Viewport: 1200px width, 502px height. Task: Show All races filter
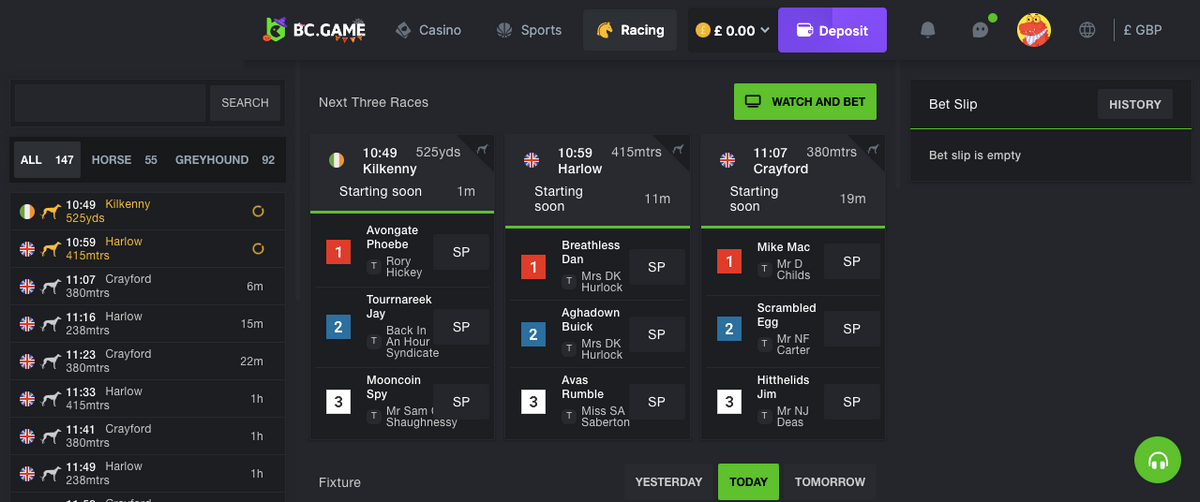tap(47, 160)
